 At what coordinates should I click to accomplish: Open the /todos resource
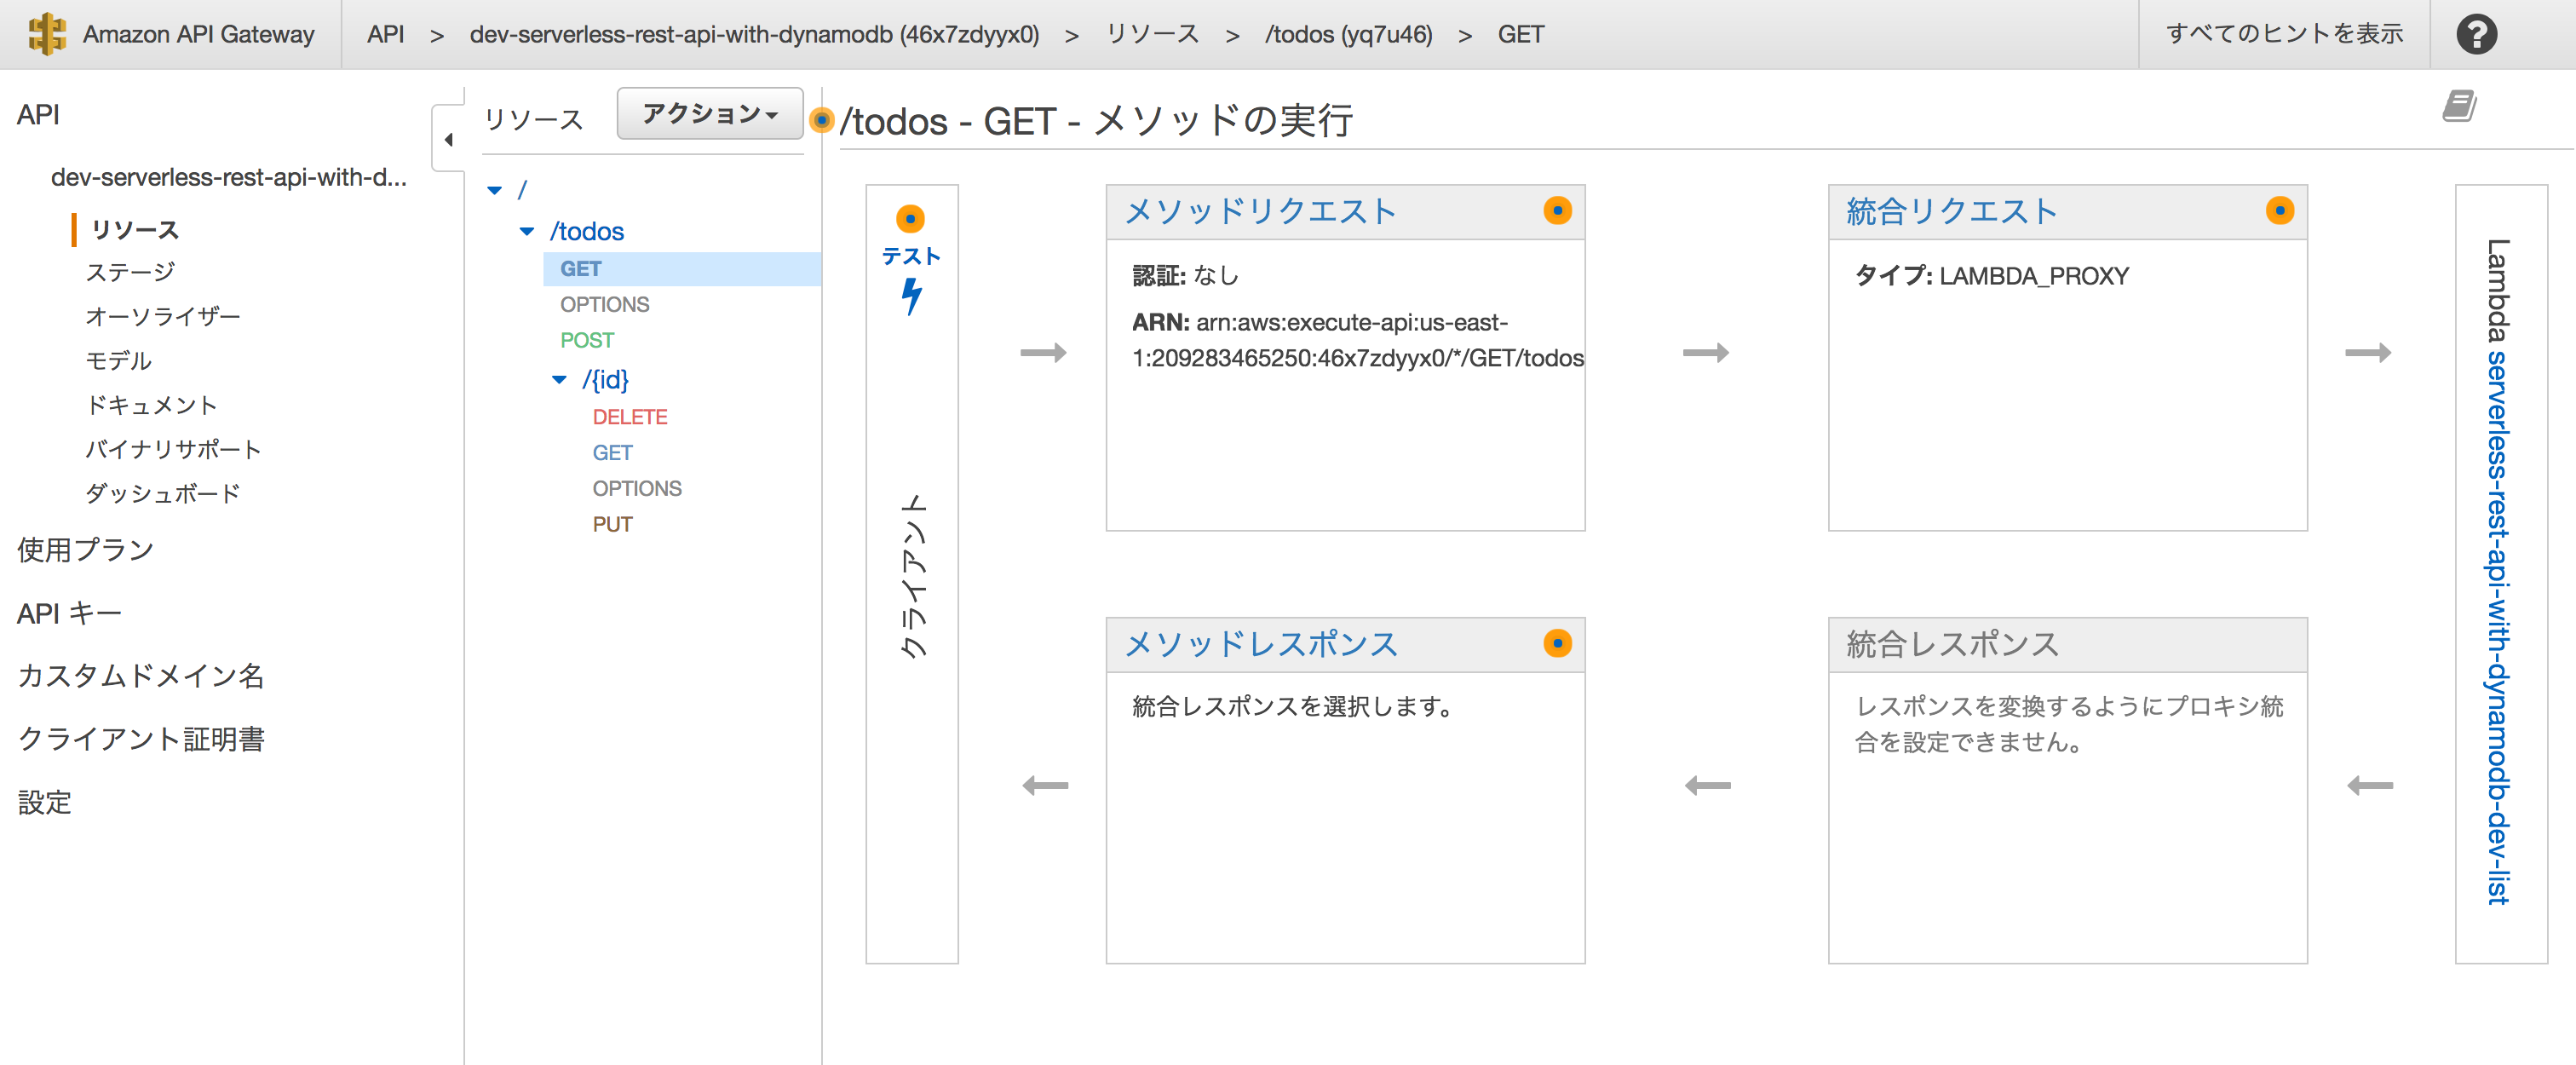tap(587, 231)
